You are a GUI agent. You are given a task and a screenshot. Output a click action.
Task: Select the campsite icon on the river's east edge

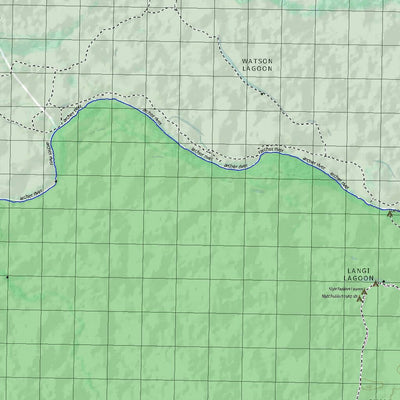point(389,214)
